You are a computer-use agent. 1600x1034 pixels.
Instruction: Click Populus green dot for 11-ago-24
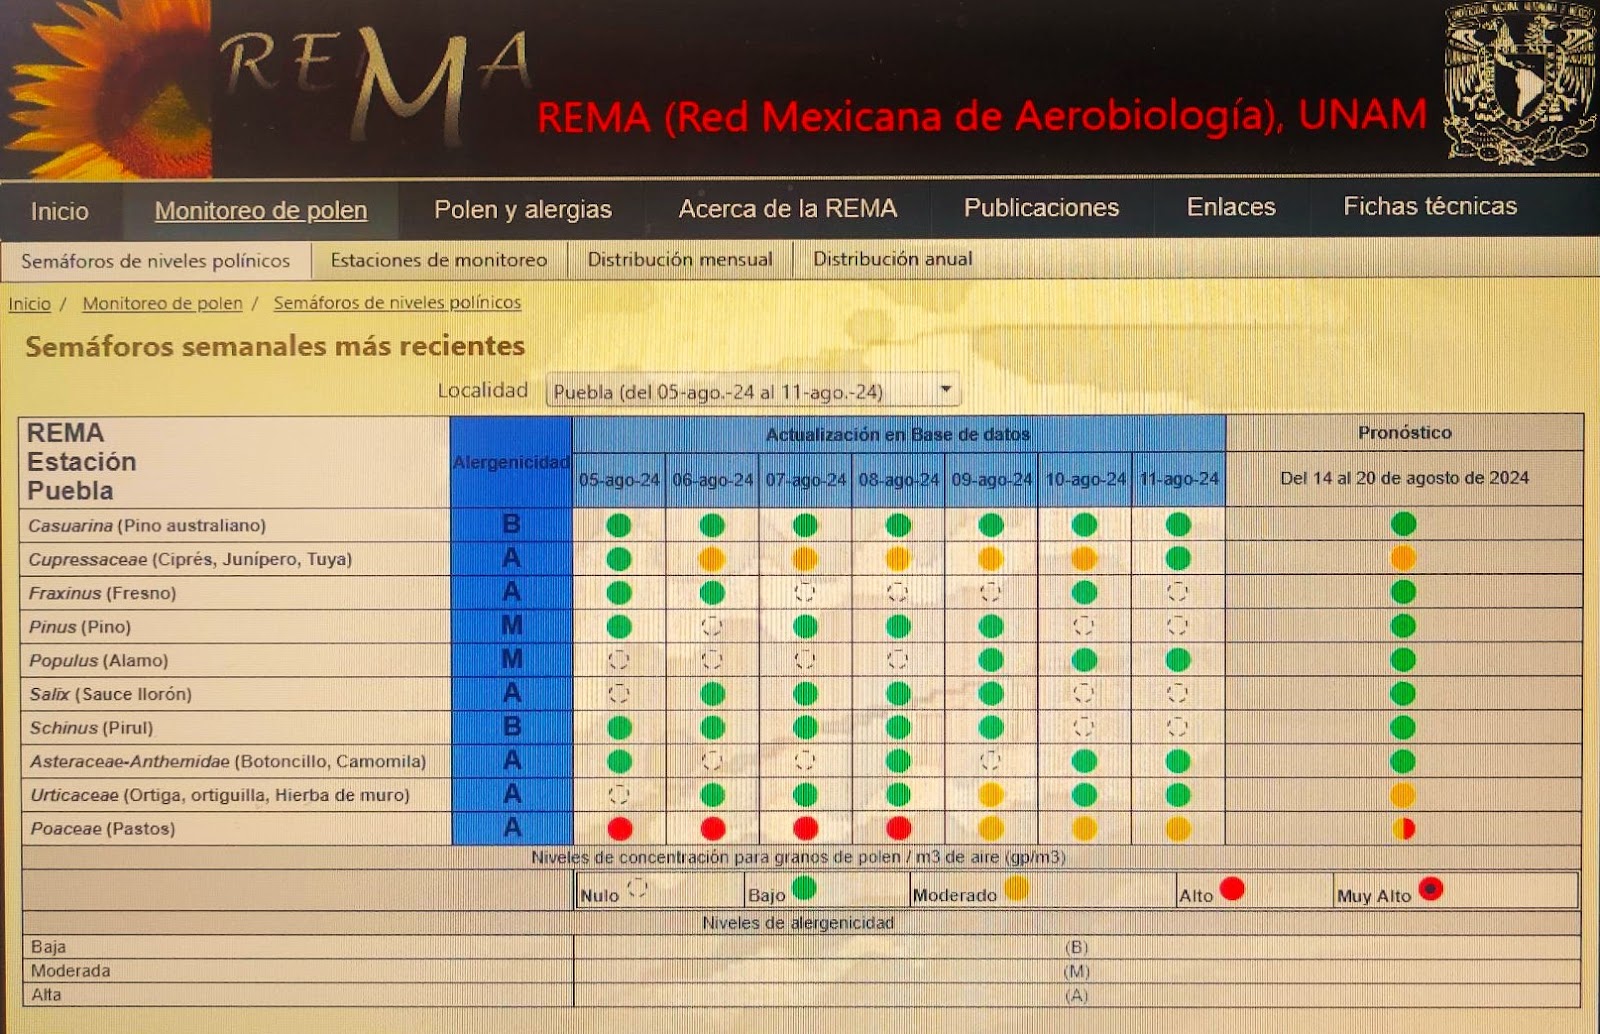(1178, 660)
